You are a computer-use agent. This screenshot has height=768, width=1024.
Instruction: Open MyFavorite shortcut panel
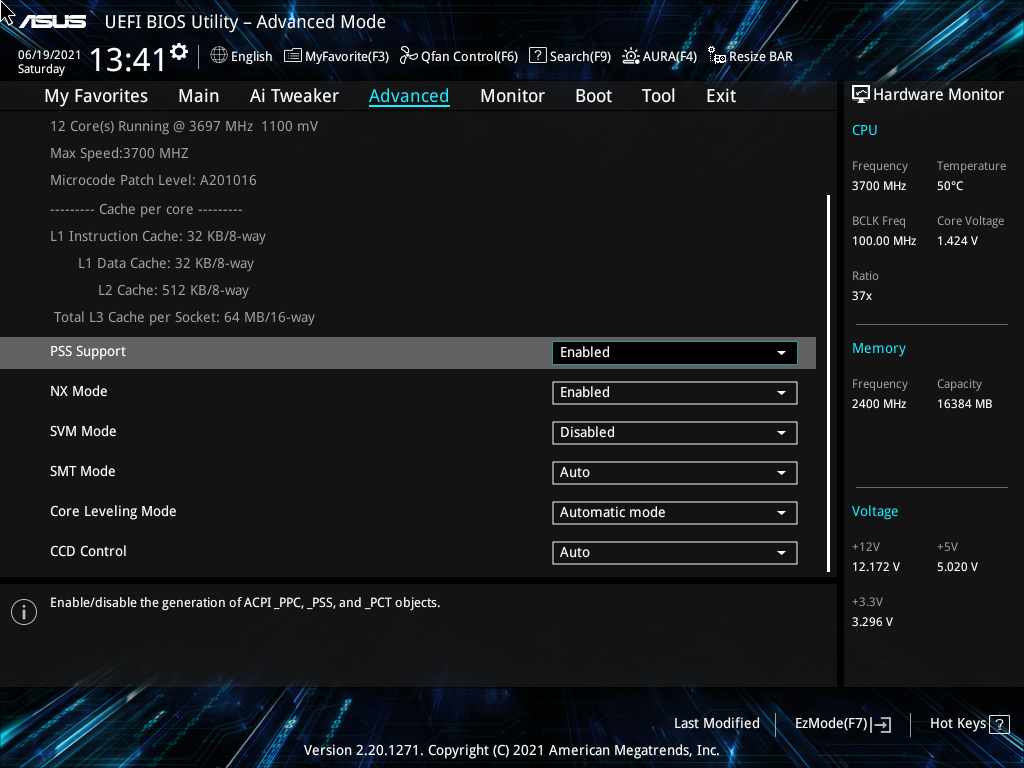(x=336, y=56)
